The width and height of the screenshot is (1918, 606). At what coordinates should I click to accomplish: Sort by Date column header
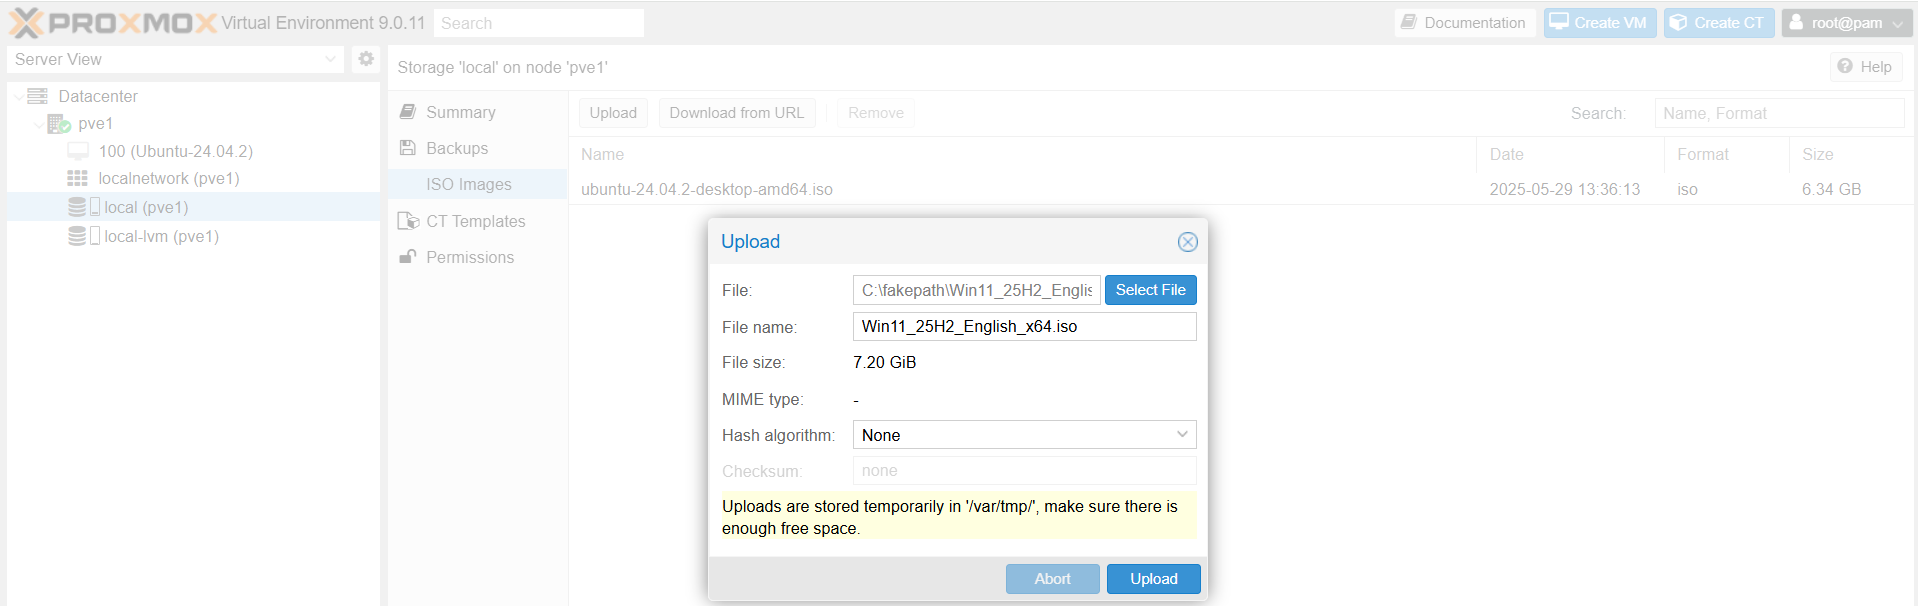(1570, 154)
